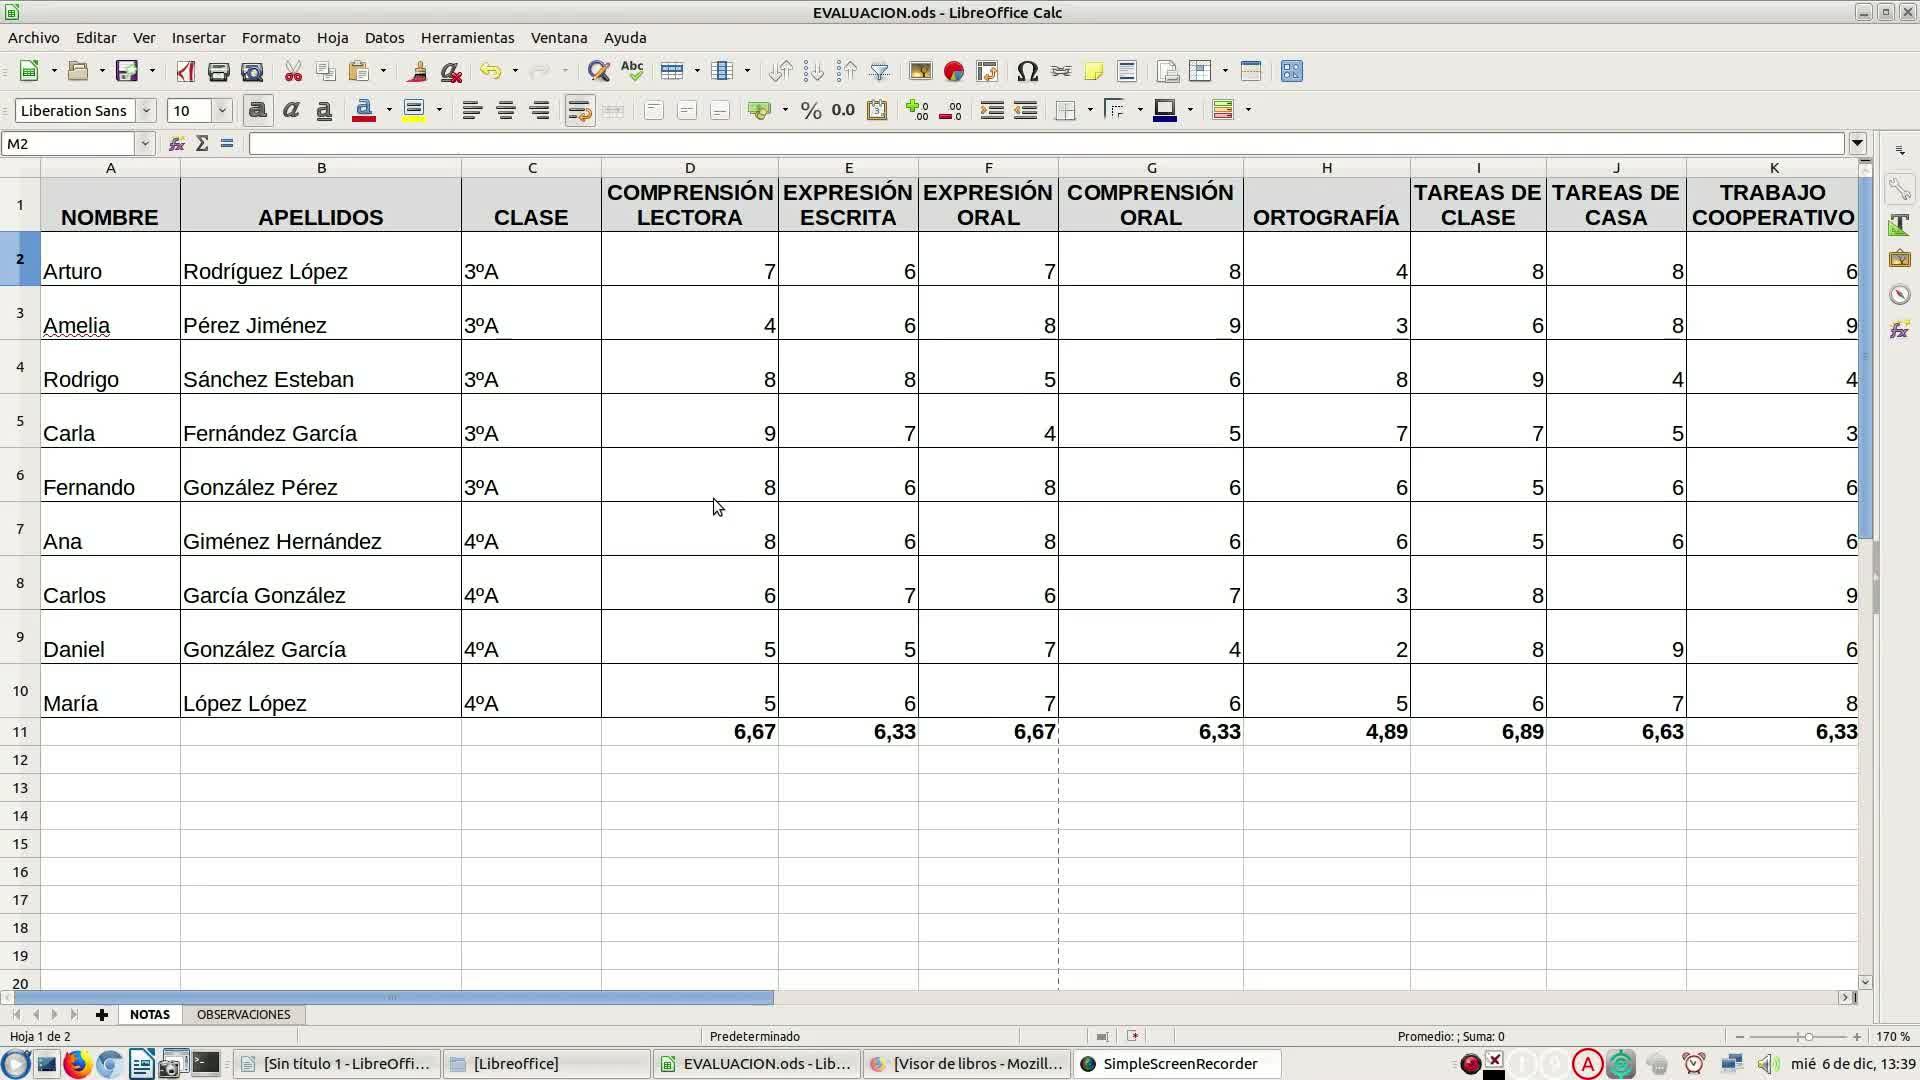Screen dimensions: 1920x1080
Task: Open the Name Box dropdown arrow
Action: coord(144,144)
